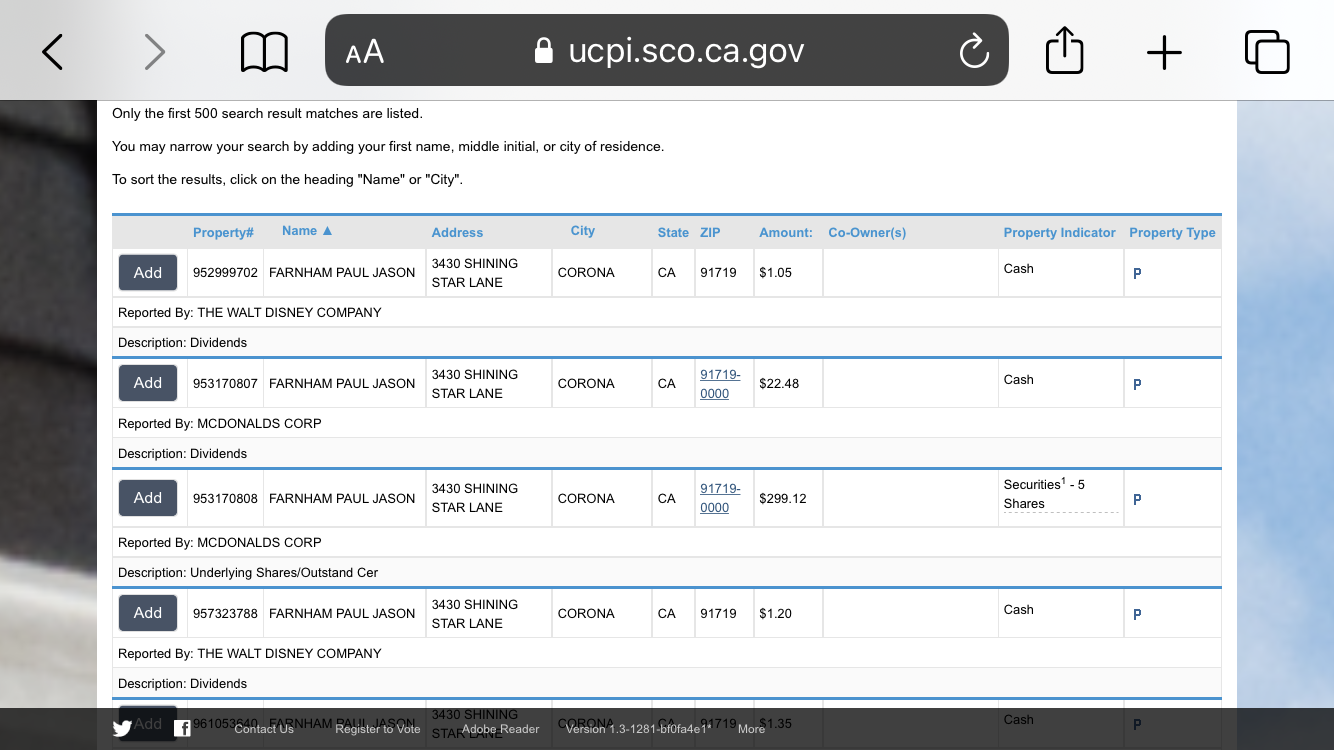1334x750 pixels.
Task: Click 'You may narrow your search' sentence
Action: point(388,146)
